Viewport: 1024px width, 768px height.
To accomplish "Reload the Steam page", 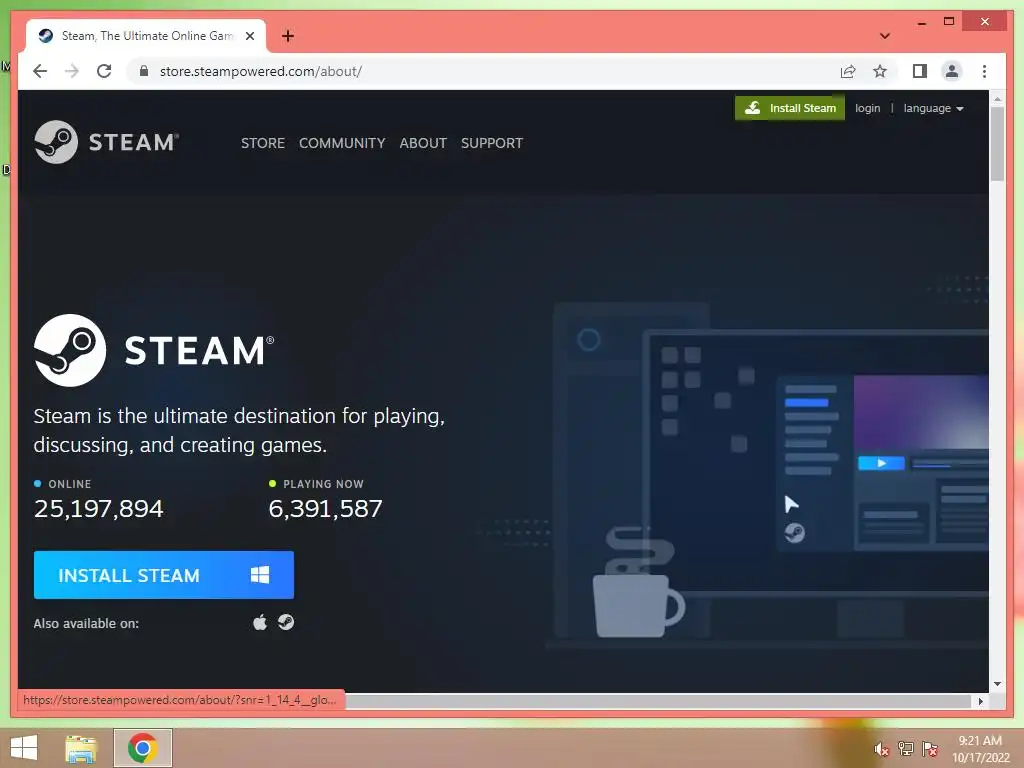I will [104, 71].
